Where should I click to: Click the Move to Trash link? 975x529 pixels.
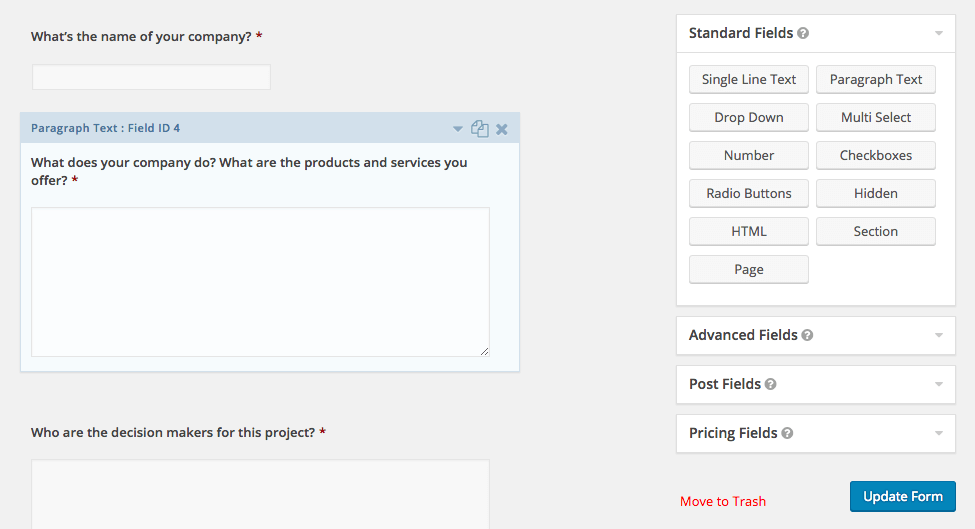723,502
